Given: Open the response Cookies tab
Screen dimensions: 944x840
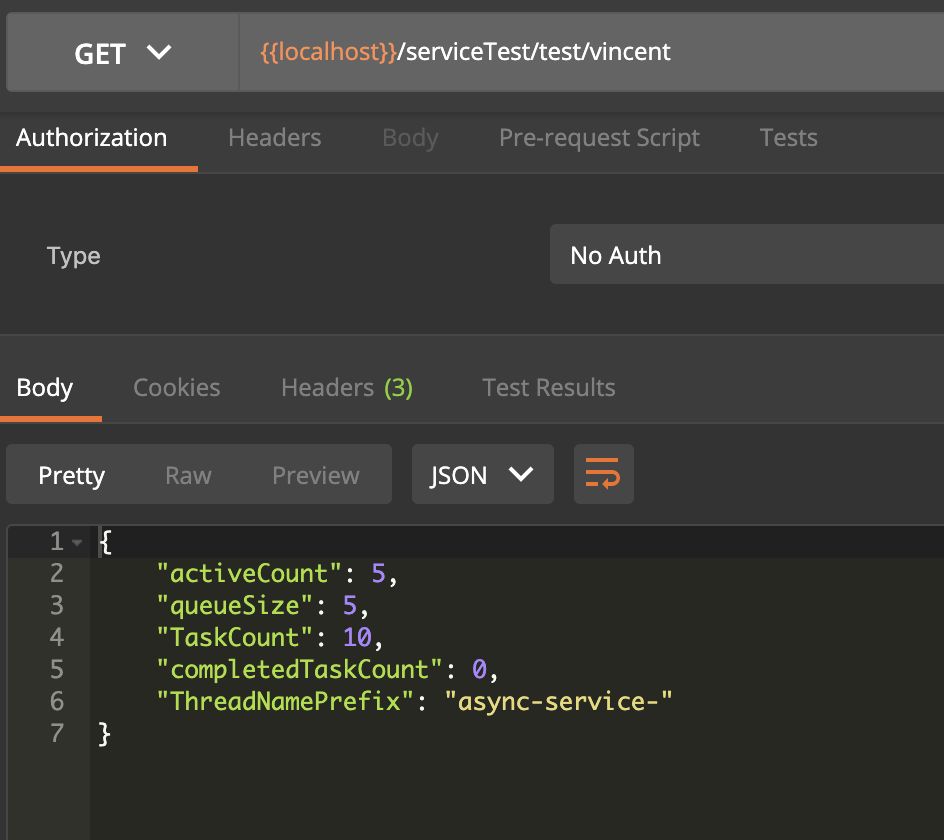Looking at the screenshot, I should 176,388.
